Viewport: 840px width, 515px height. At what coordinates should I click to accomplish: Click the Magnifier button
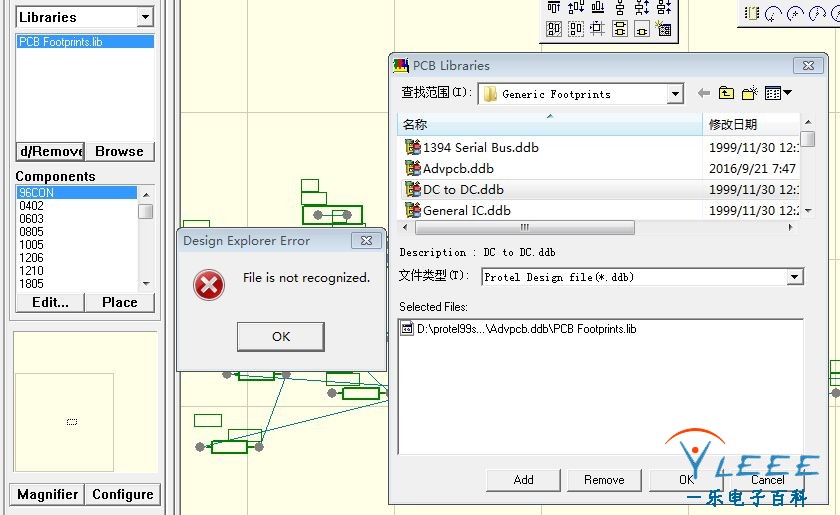pyautogui.click(x=47, y=494)
